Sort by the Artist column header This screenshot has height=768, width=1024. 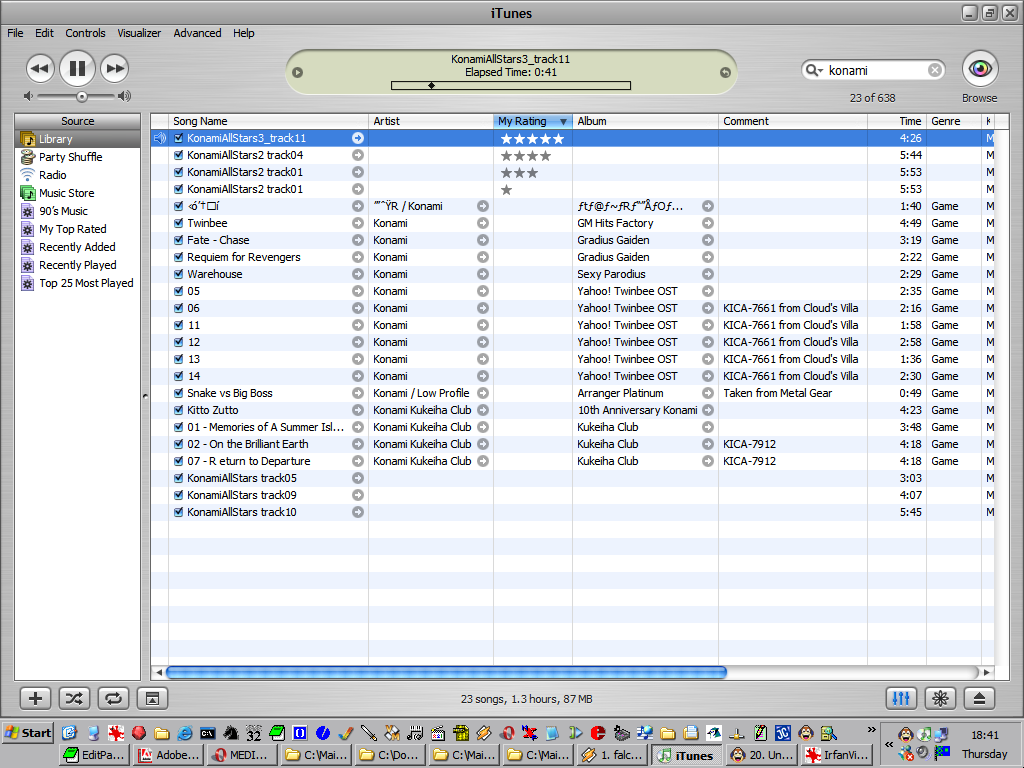(x=431, y=121)
